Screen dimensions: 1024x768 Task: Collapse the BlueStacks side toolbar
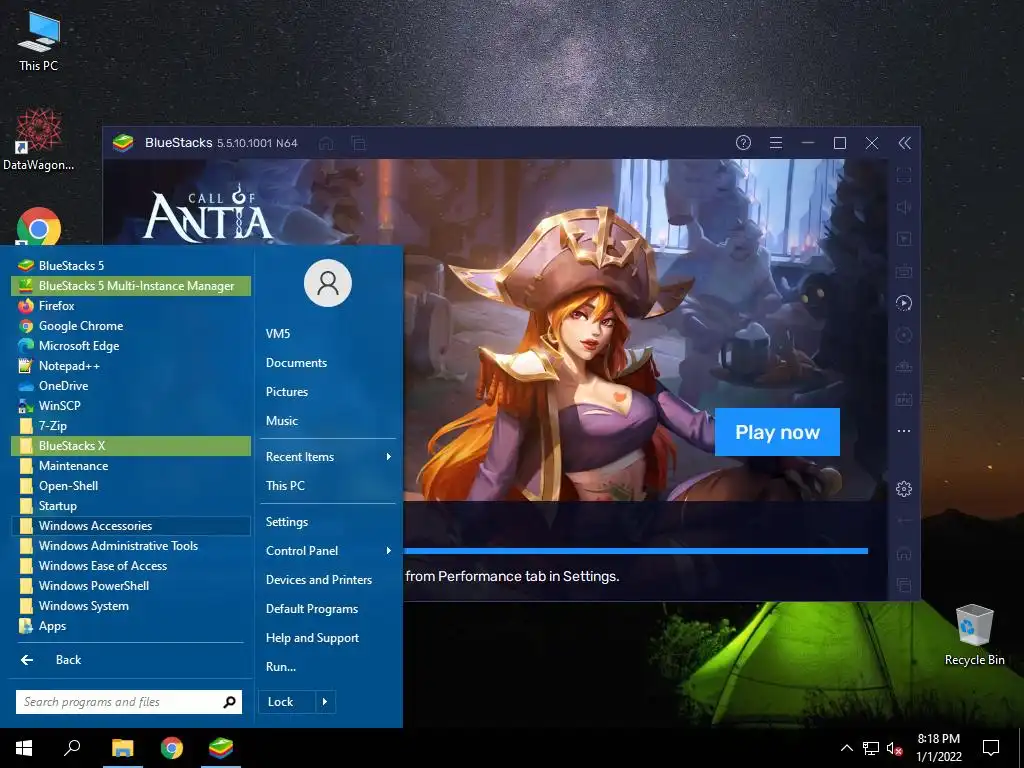(904, 143)
